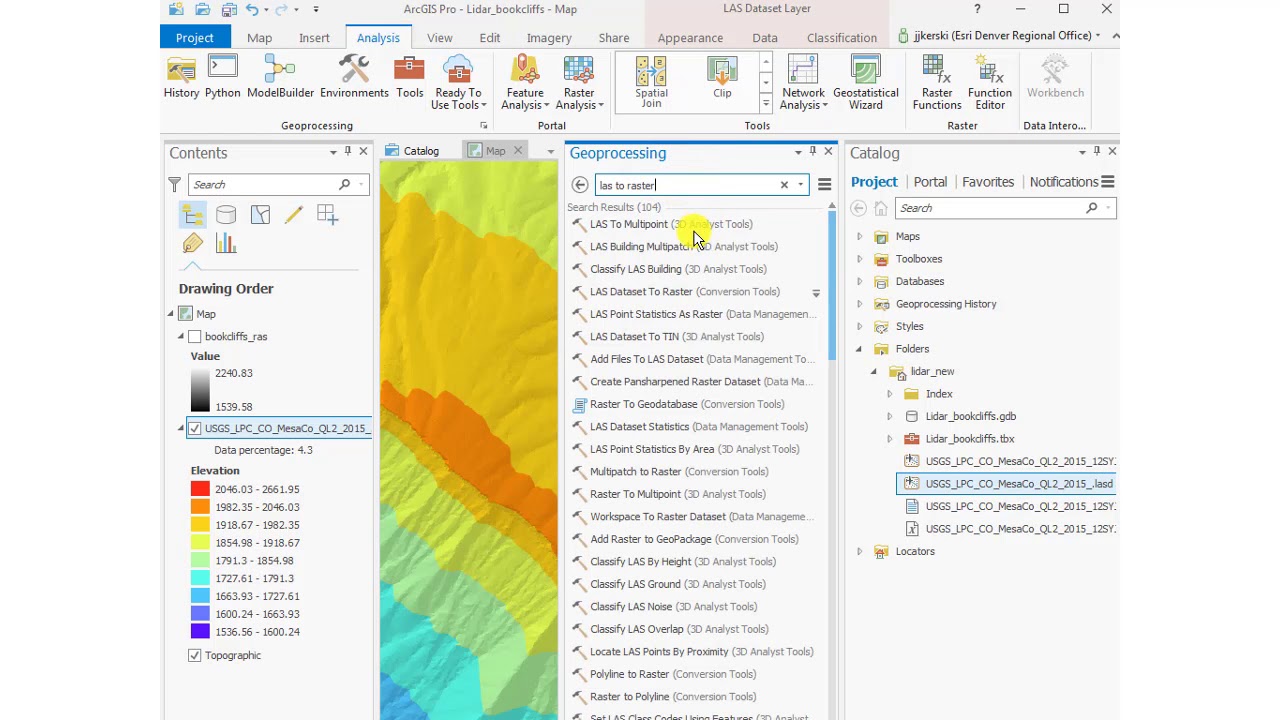The width and height of the screenshot is (1280, 720).
Task: Open the Project backstage tab
Action: (195, 37)
